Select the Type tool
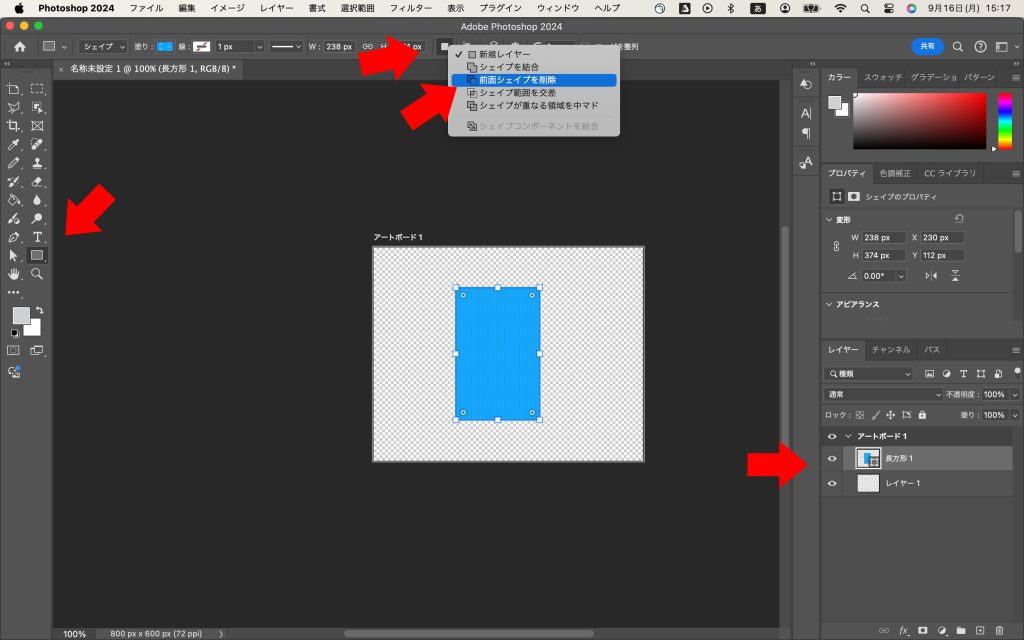This screenshot has width=1024, height=640. (x=37, y=237)
